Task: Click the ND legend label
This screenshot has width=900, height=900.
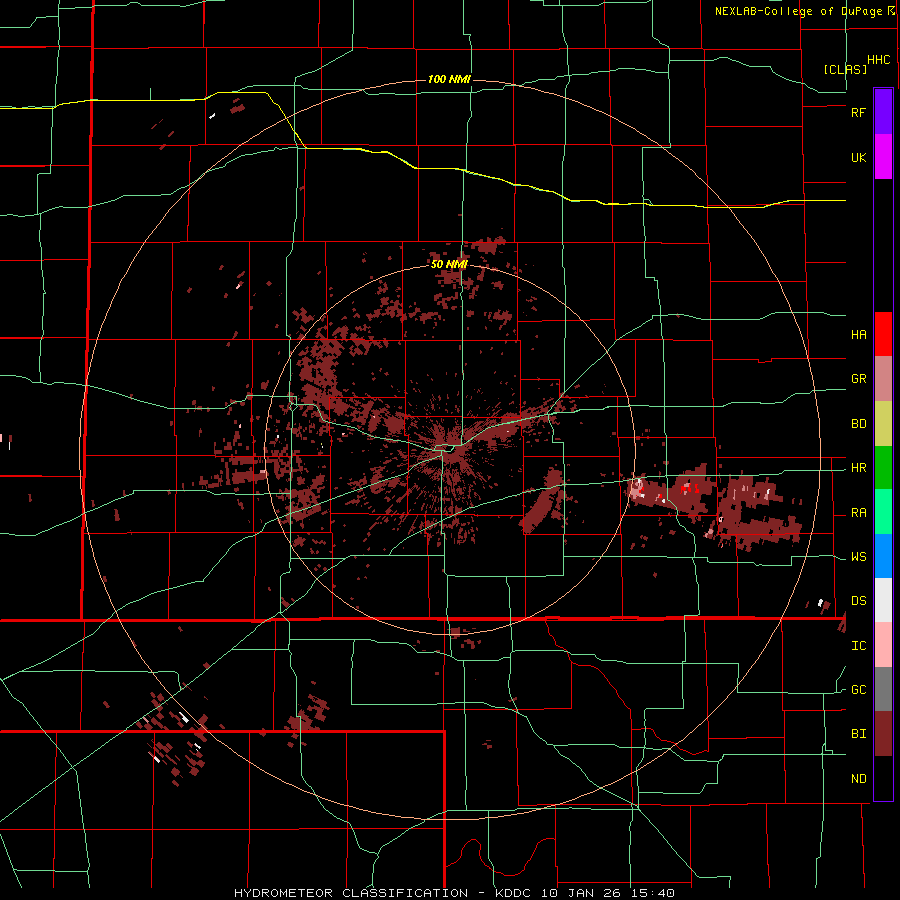Action: (x=858, y=779)
